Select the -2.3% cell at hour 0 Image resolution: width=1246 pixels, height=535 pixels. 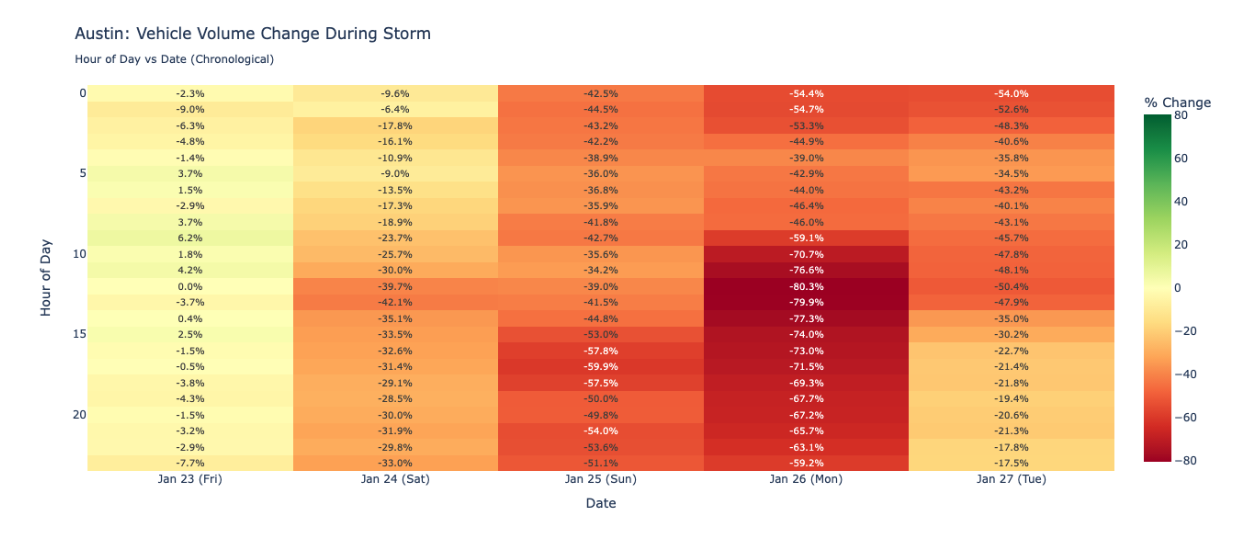click(190, 93)
